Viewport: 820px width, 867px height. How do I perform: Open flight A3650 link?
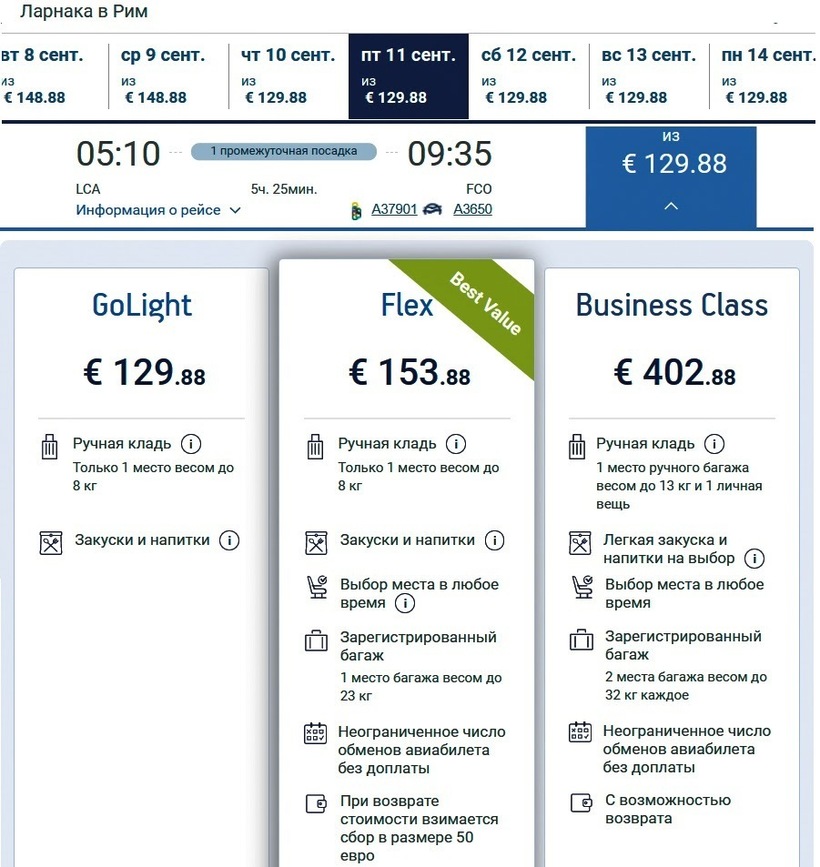coord(472,210)
